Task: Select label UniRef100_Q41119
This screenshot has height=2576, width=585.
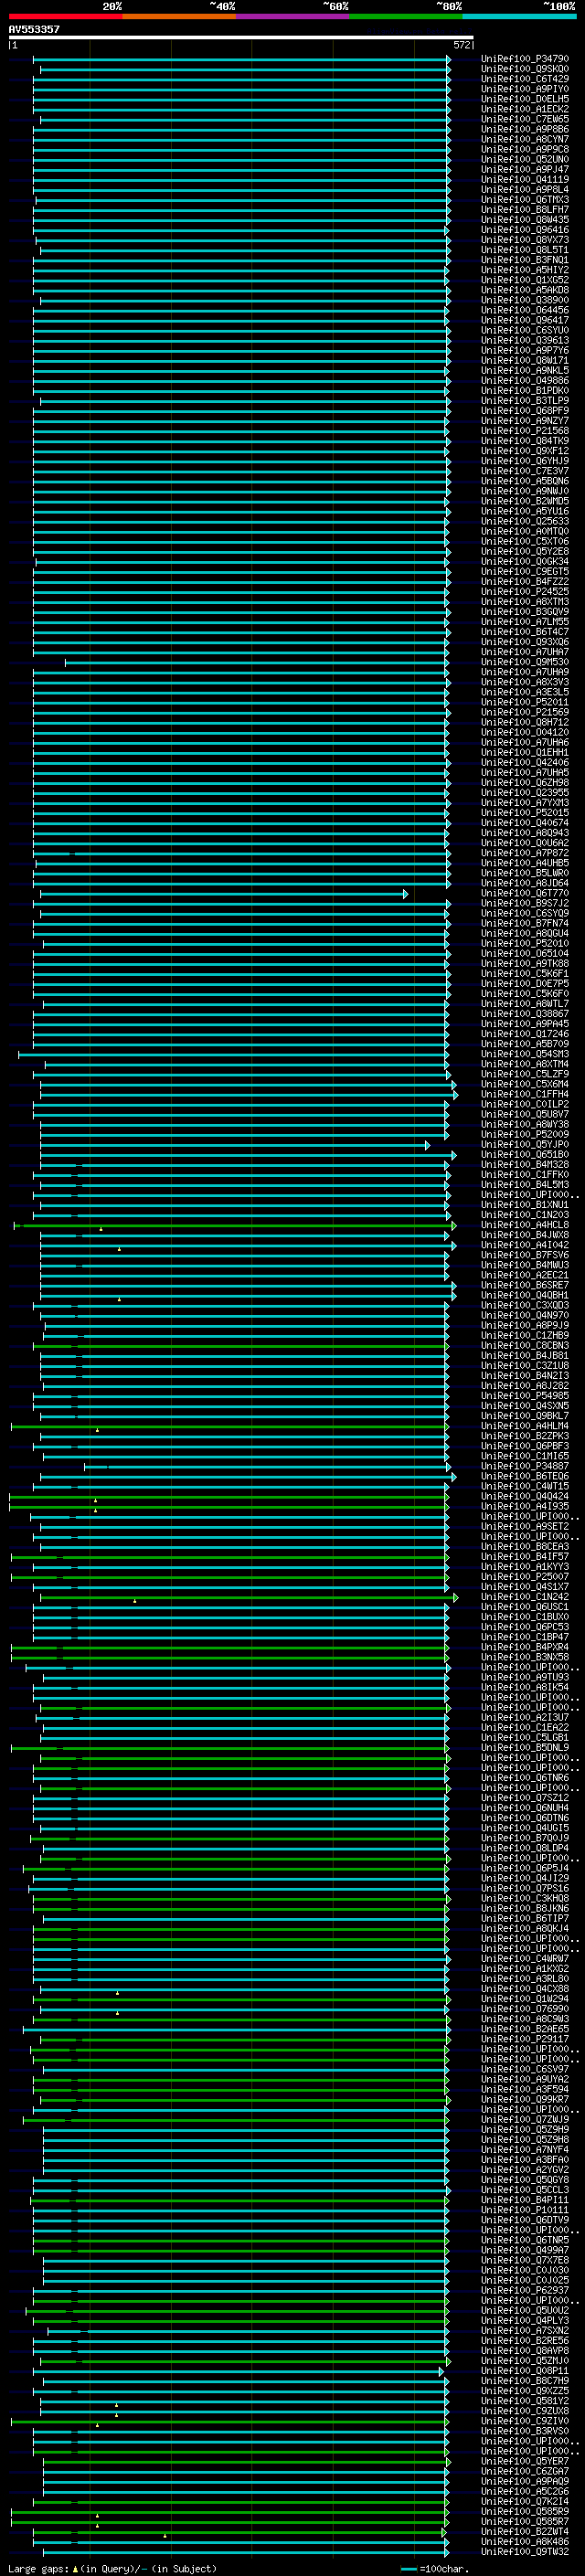Action: (x=525, y=179)
